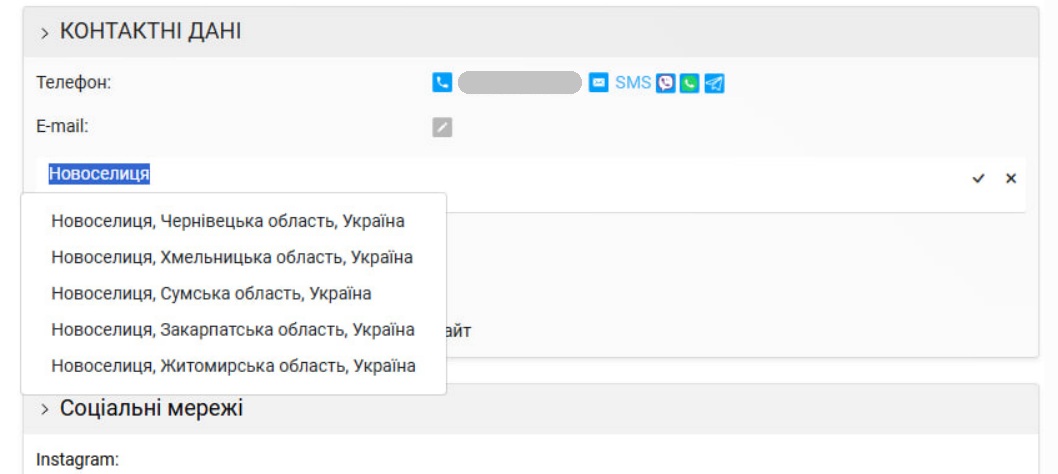1058x474 pixels.
Task: Click the E-mail edit pencil icon
Action: (x=442, y=127)
